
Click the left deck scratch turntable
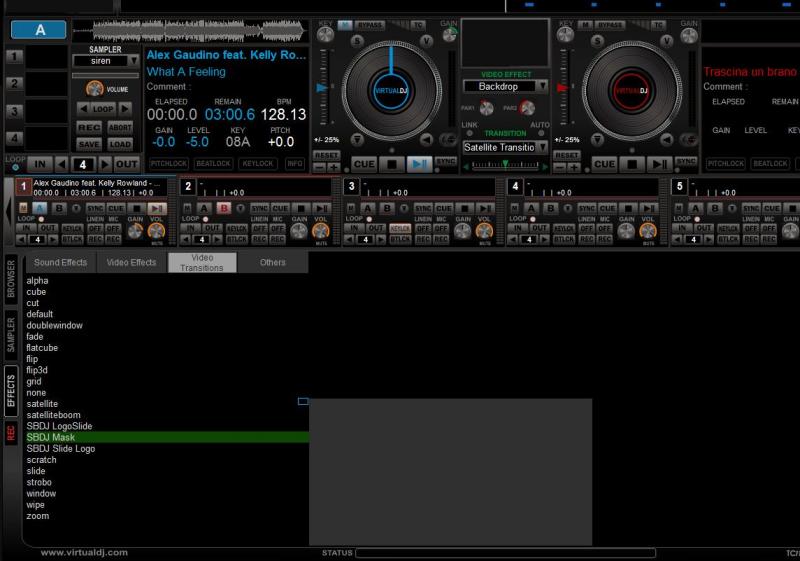(391, 90)
